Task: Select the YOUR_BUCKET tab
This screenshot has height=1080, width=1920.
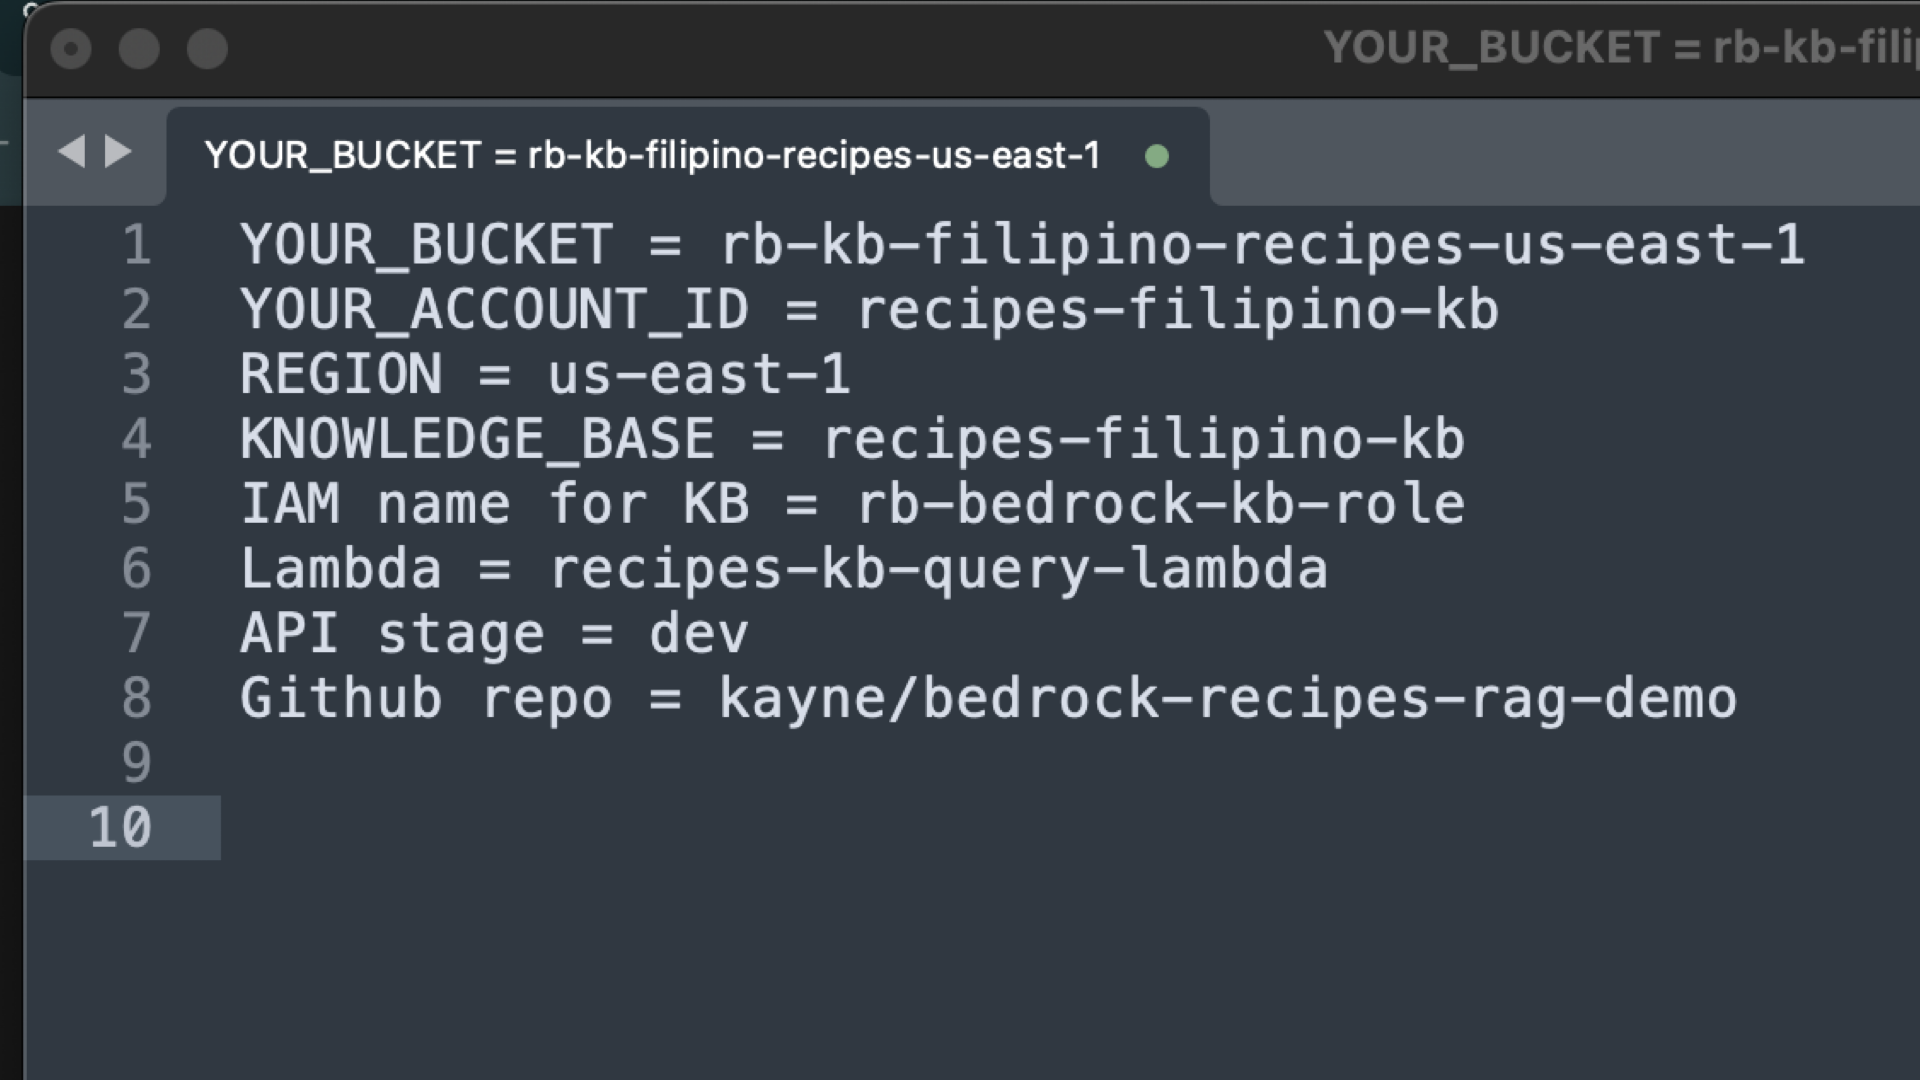Action: click(650, 155)
